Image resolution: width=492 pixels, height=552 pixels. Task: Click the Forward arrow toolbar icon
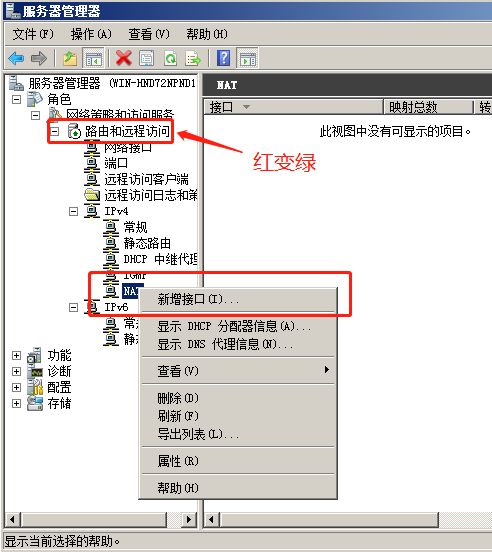(39, 58)
